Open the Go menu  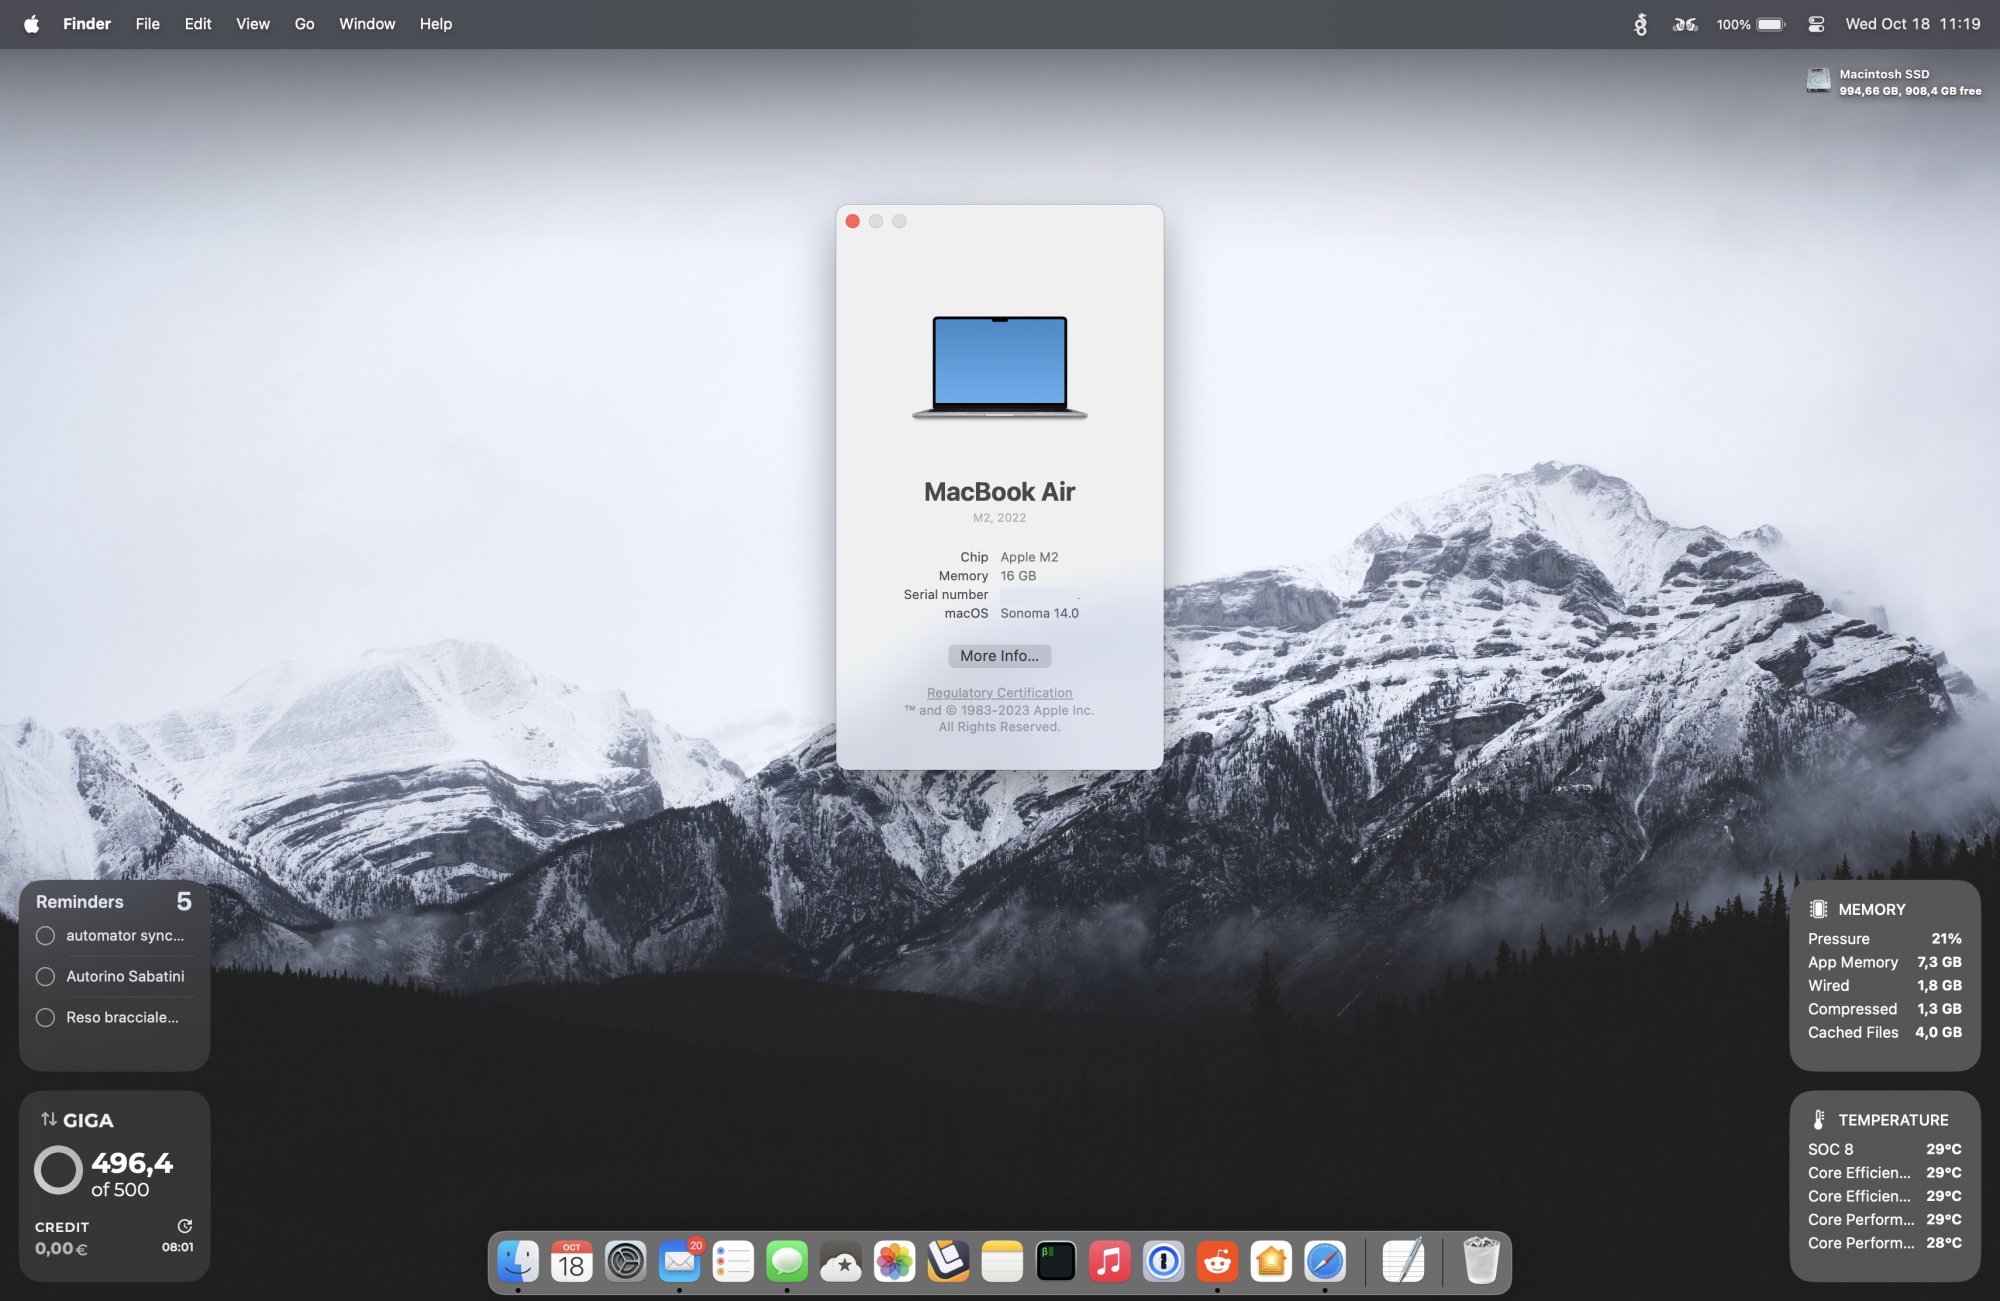tap(304, 24)
